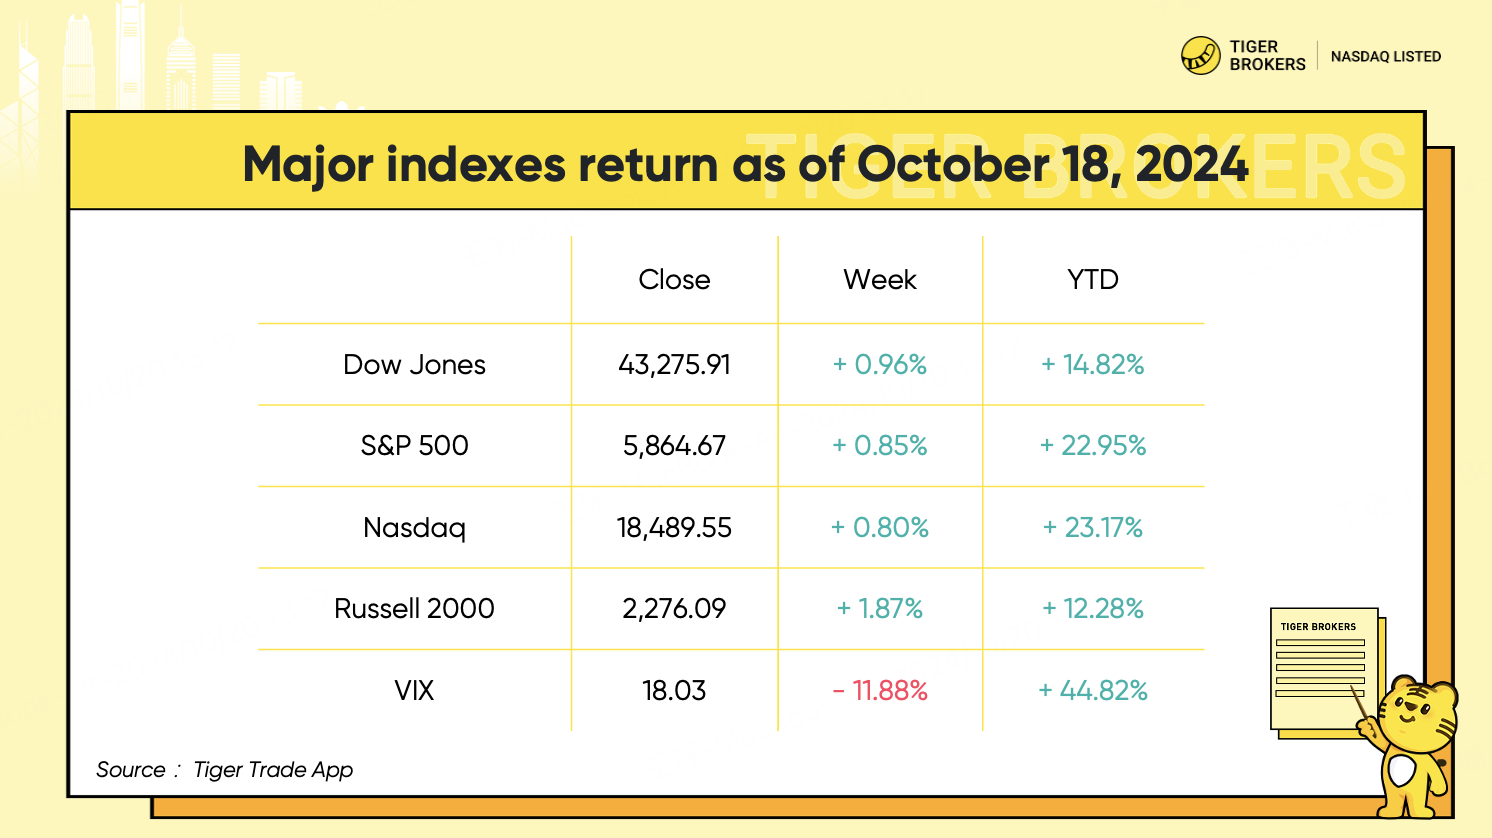Click the Russell 2000 row label
Screen dimensions: 1492x838
click(x=414, y=609)
